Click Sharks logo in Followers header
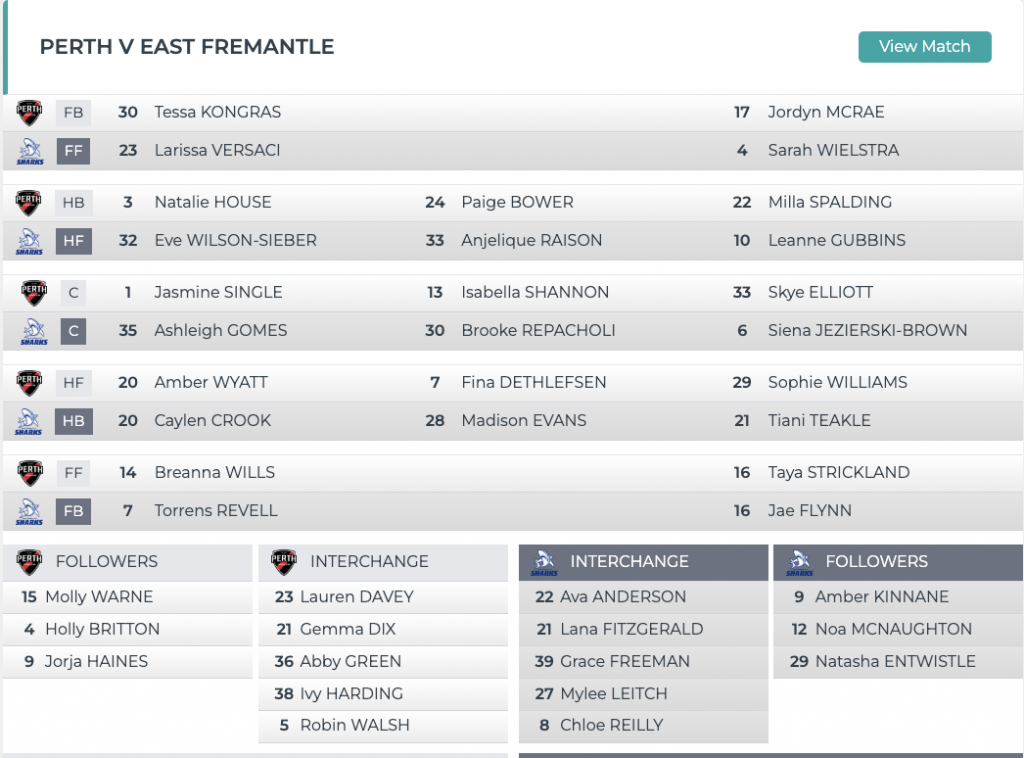Viewport: 1024px width, 758px height. 799,563
